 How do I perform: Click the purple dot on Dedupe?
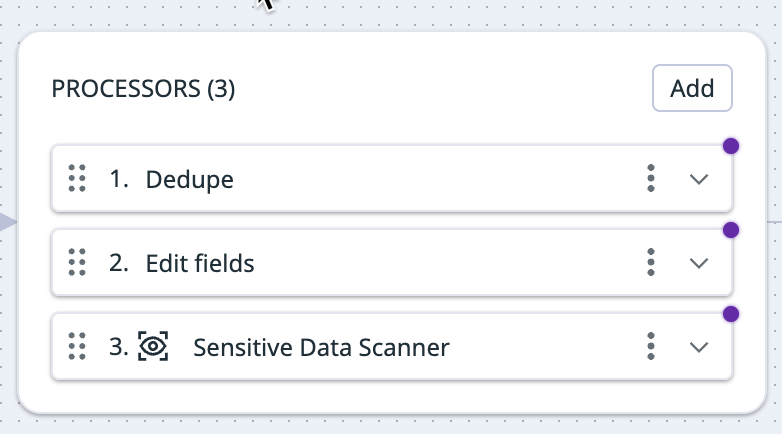coord(731,146)
